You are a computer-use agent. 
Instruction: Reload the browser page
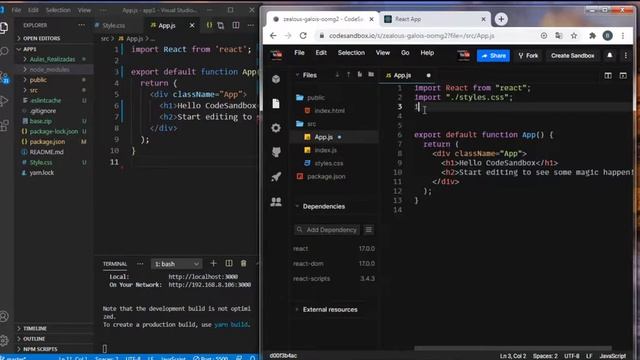coord(303,36)
